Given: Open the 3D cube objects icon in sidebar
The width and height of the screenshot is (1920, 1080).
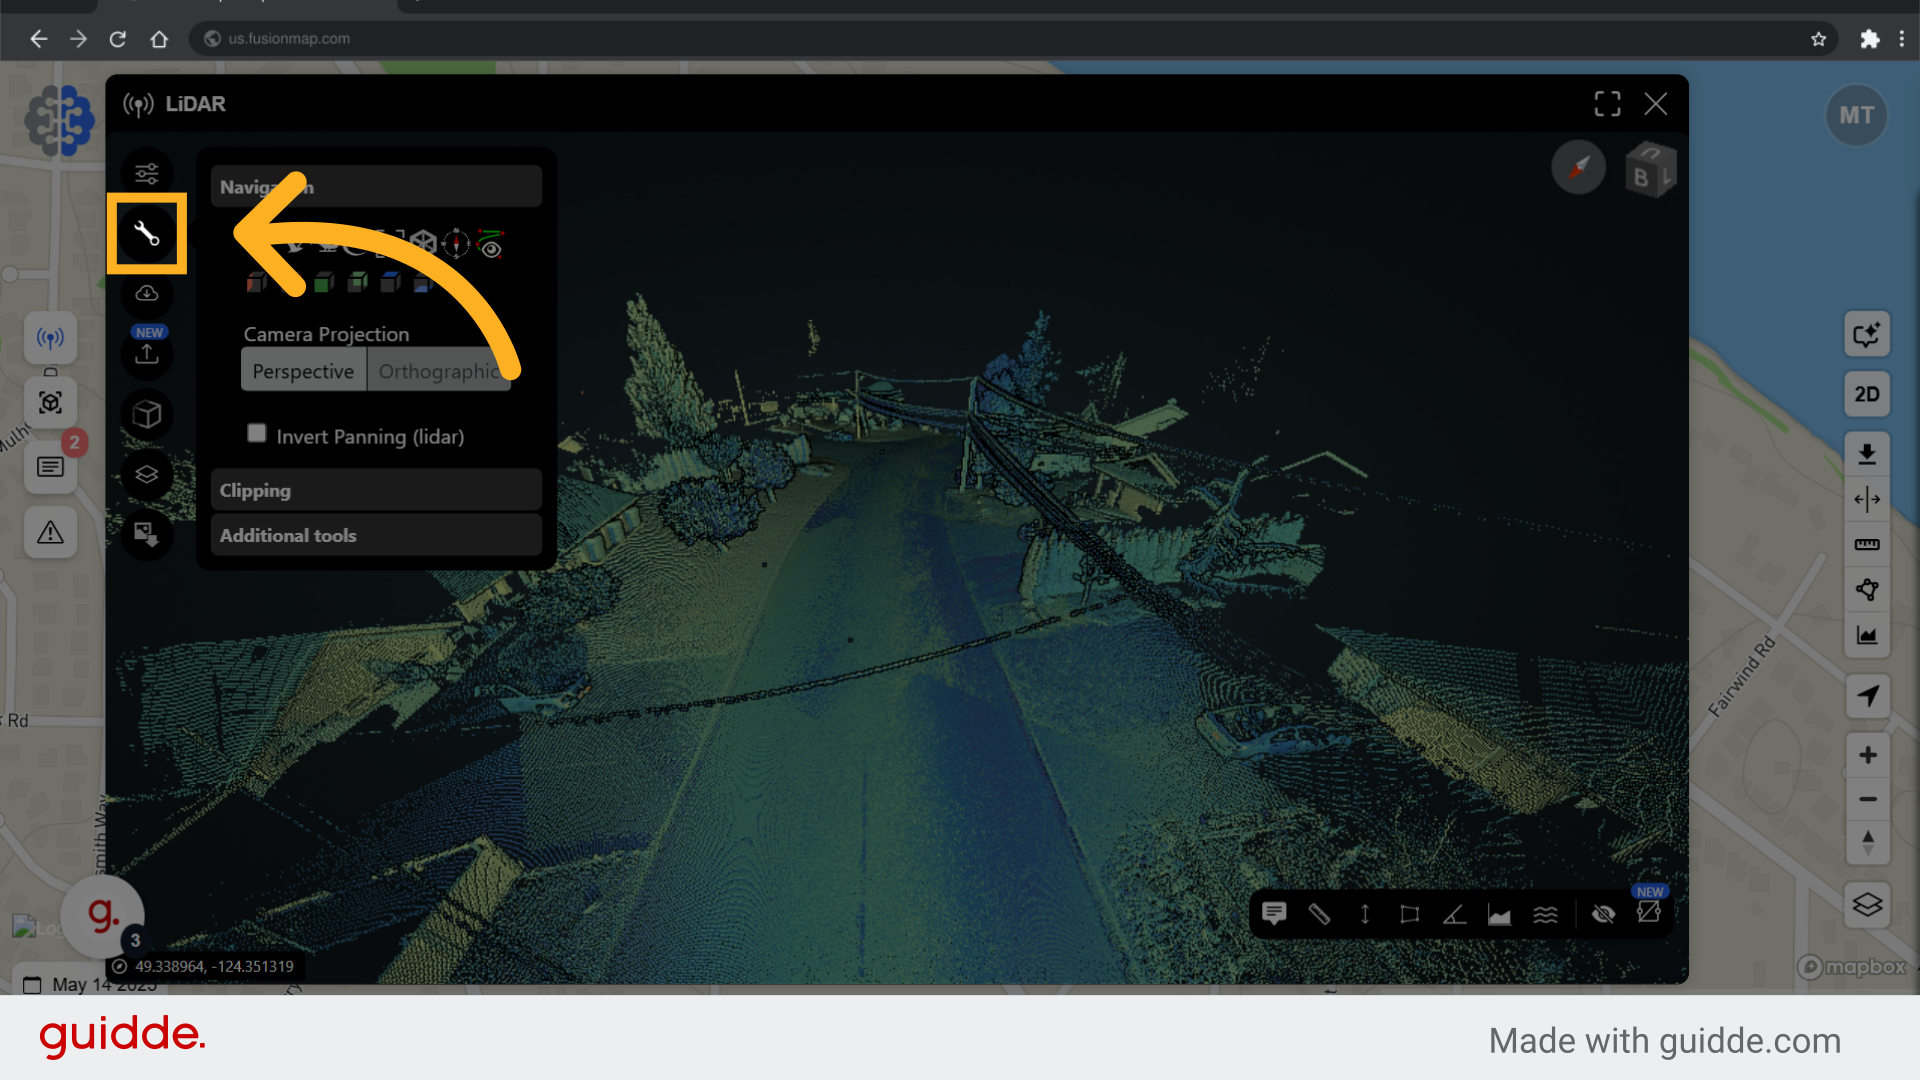Looking at the screenshot, I should click(x=147, y=414).
